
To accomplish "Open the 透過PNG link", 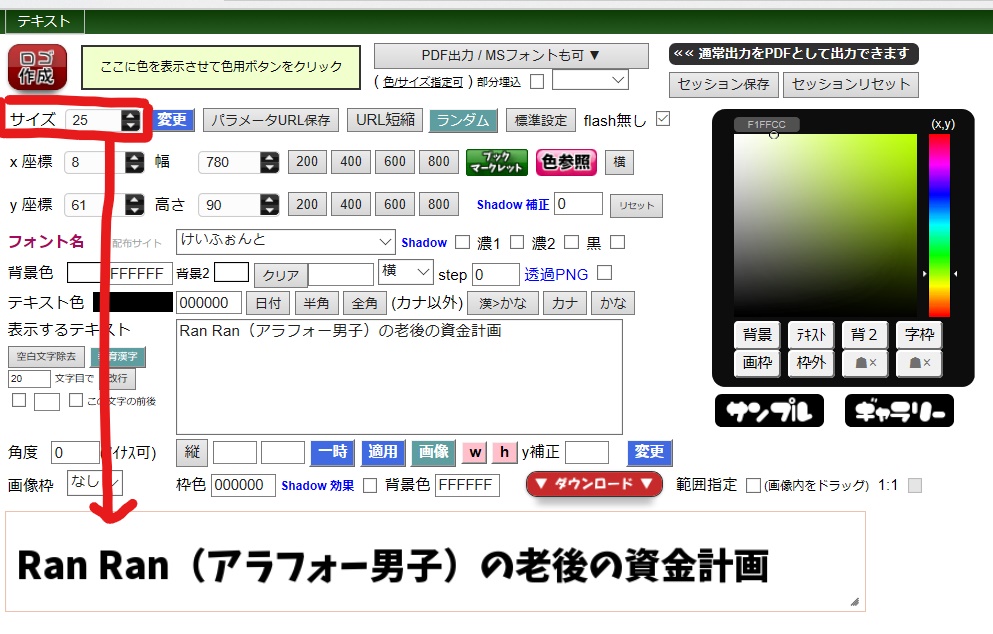I will [x=556, y=274].
